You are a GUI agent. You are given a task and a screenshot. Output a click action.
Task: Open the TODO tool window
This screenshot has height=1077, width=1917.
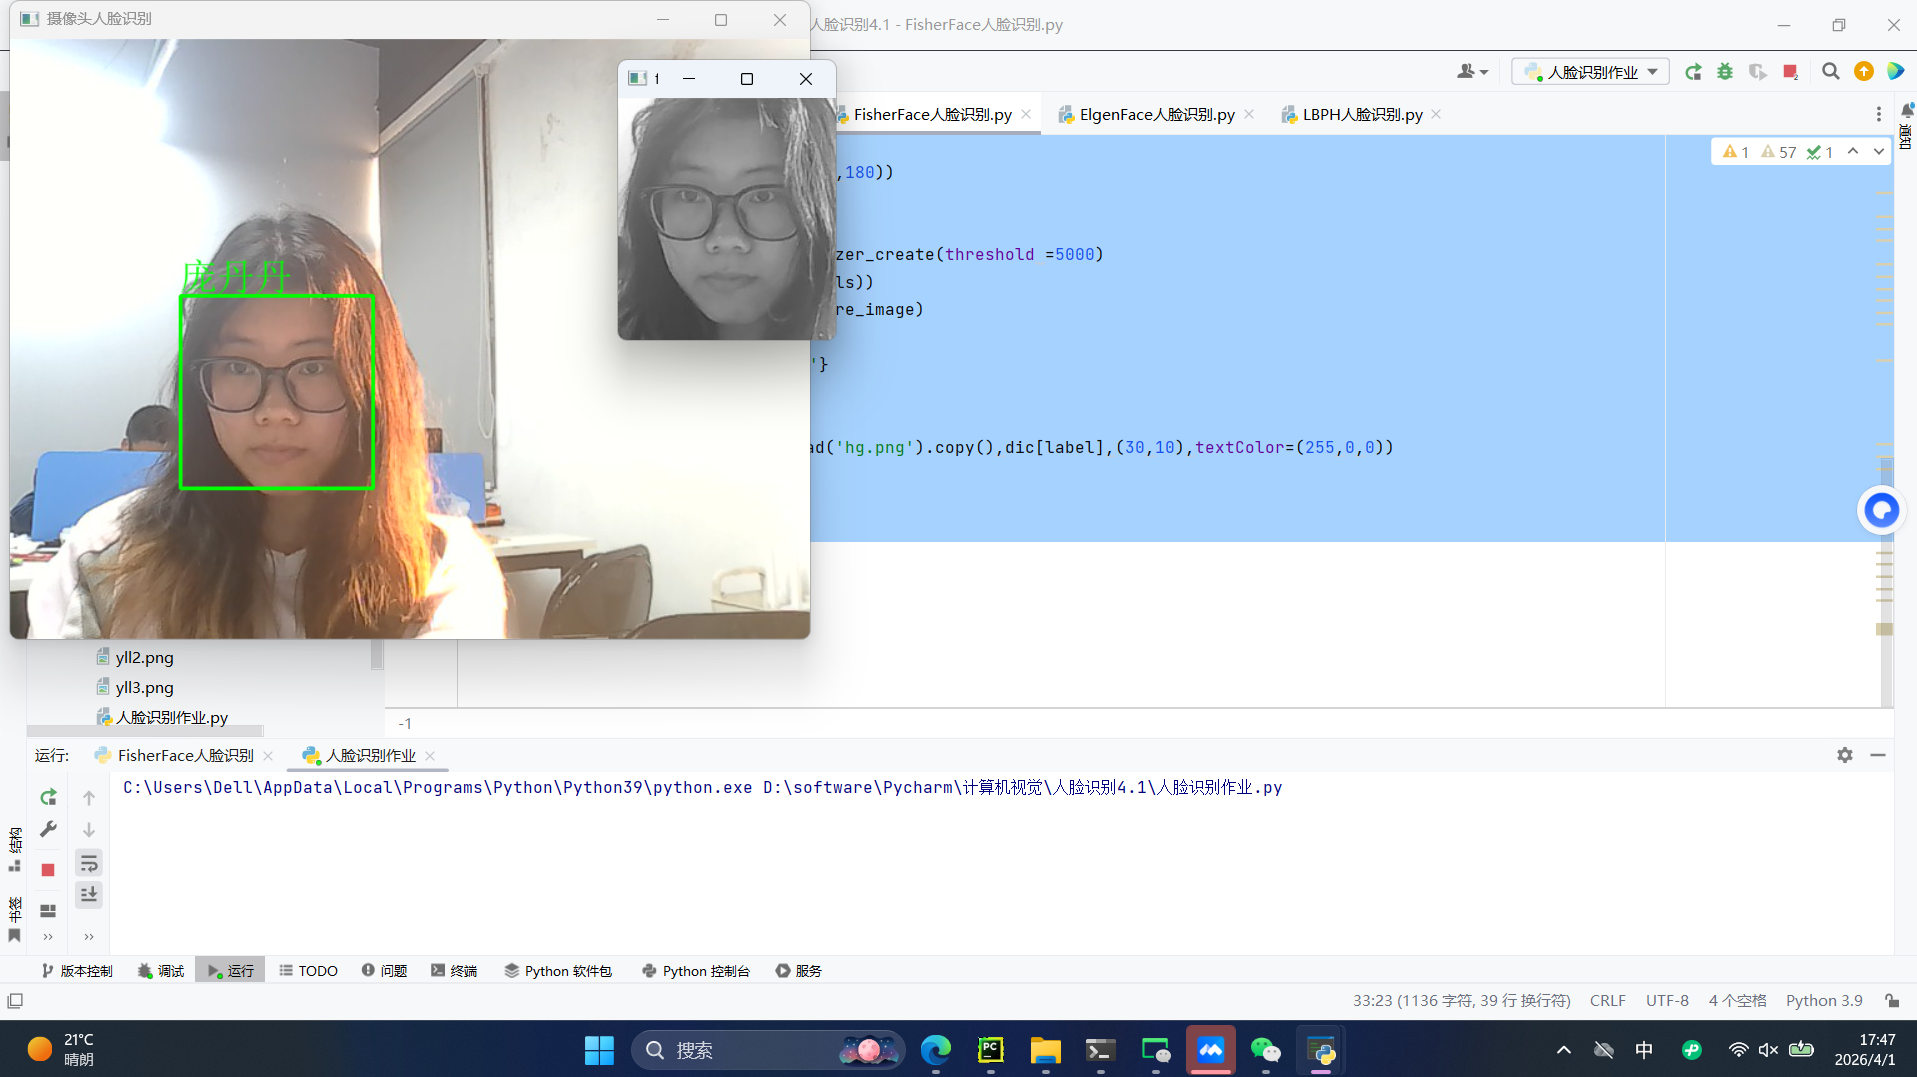tap(308, 970)
